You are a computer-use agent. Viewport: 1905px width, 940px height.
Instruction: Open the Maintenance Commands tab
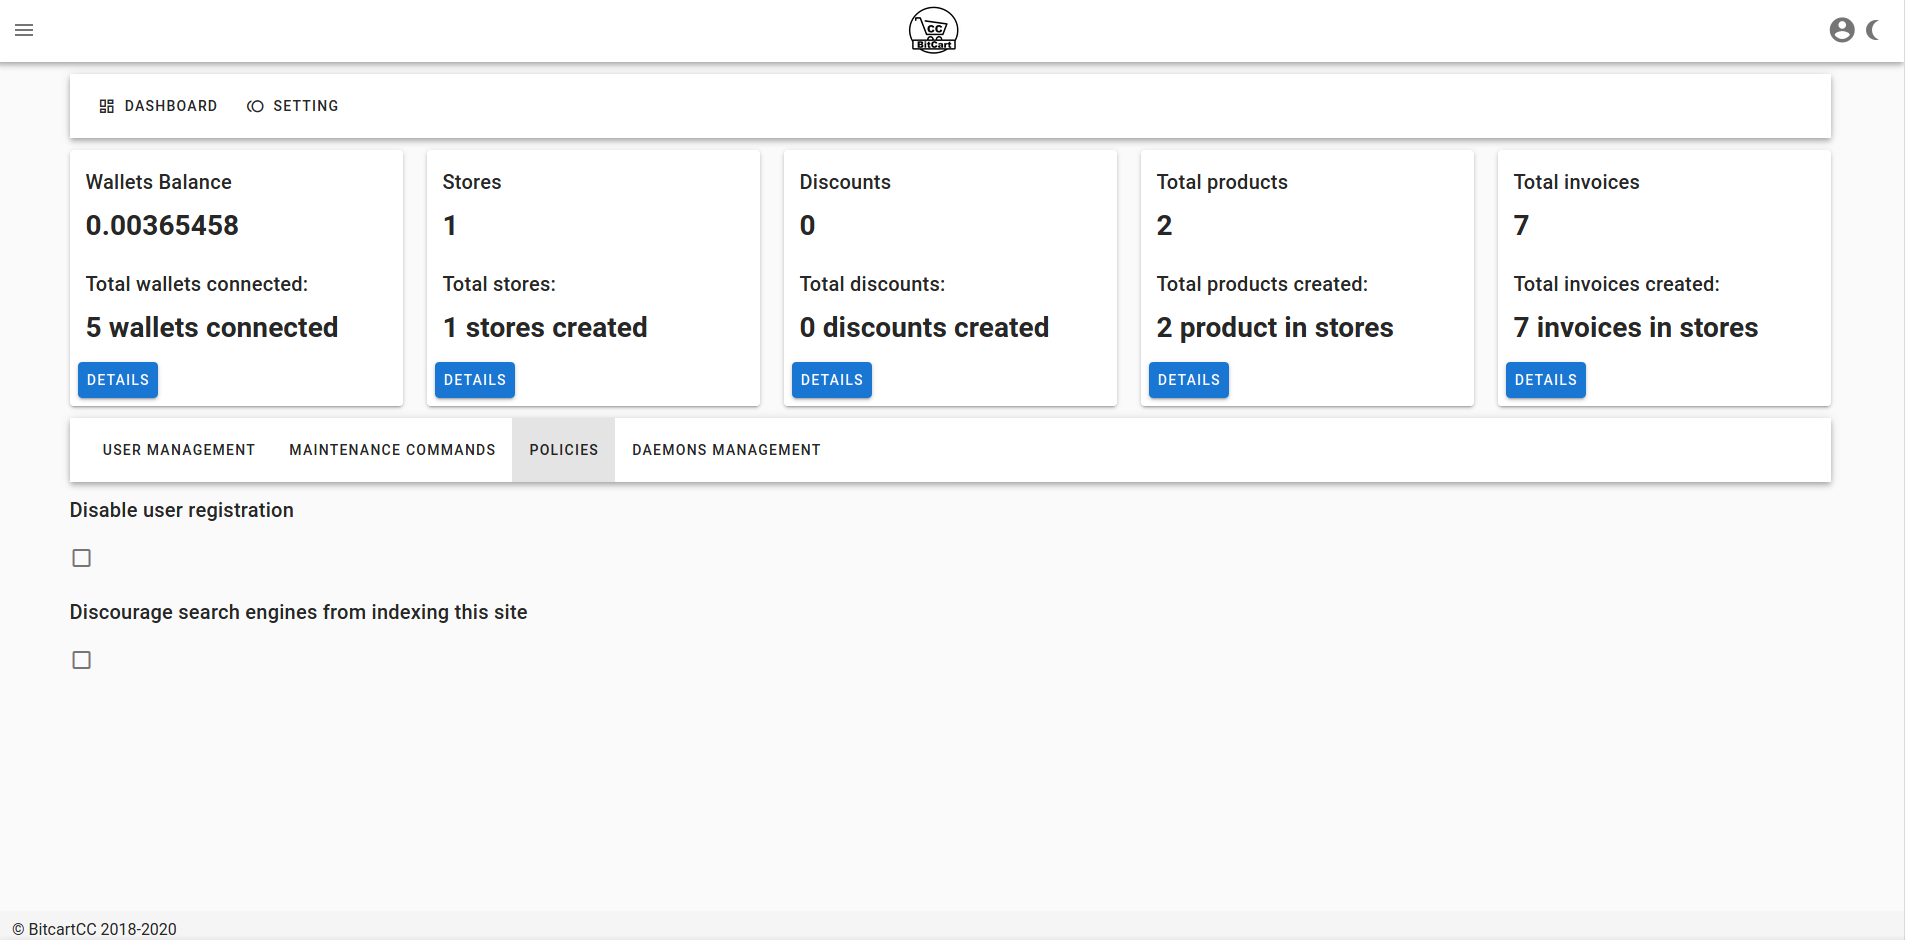(392, 450)
